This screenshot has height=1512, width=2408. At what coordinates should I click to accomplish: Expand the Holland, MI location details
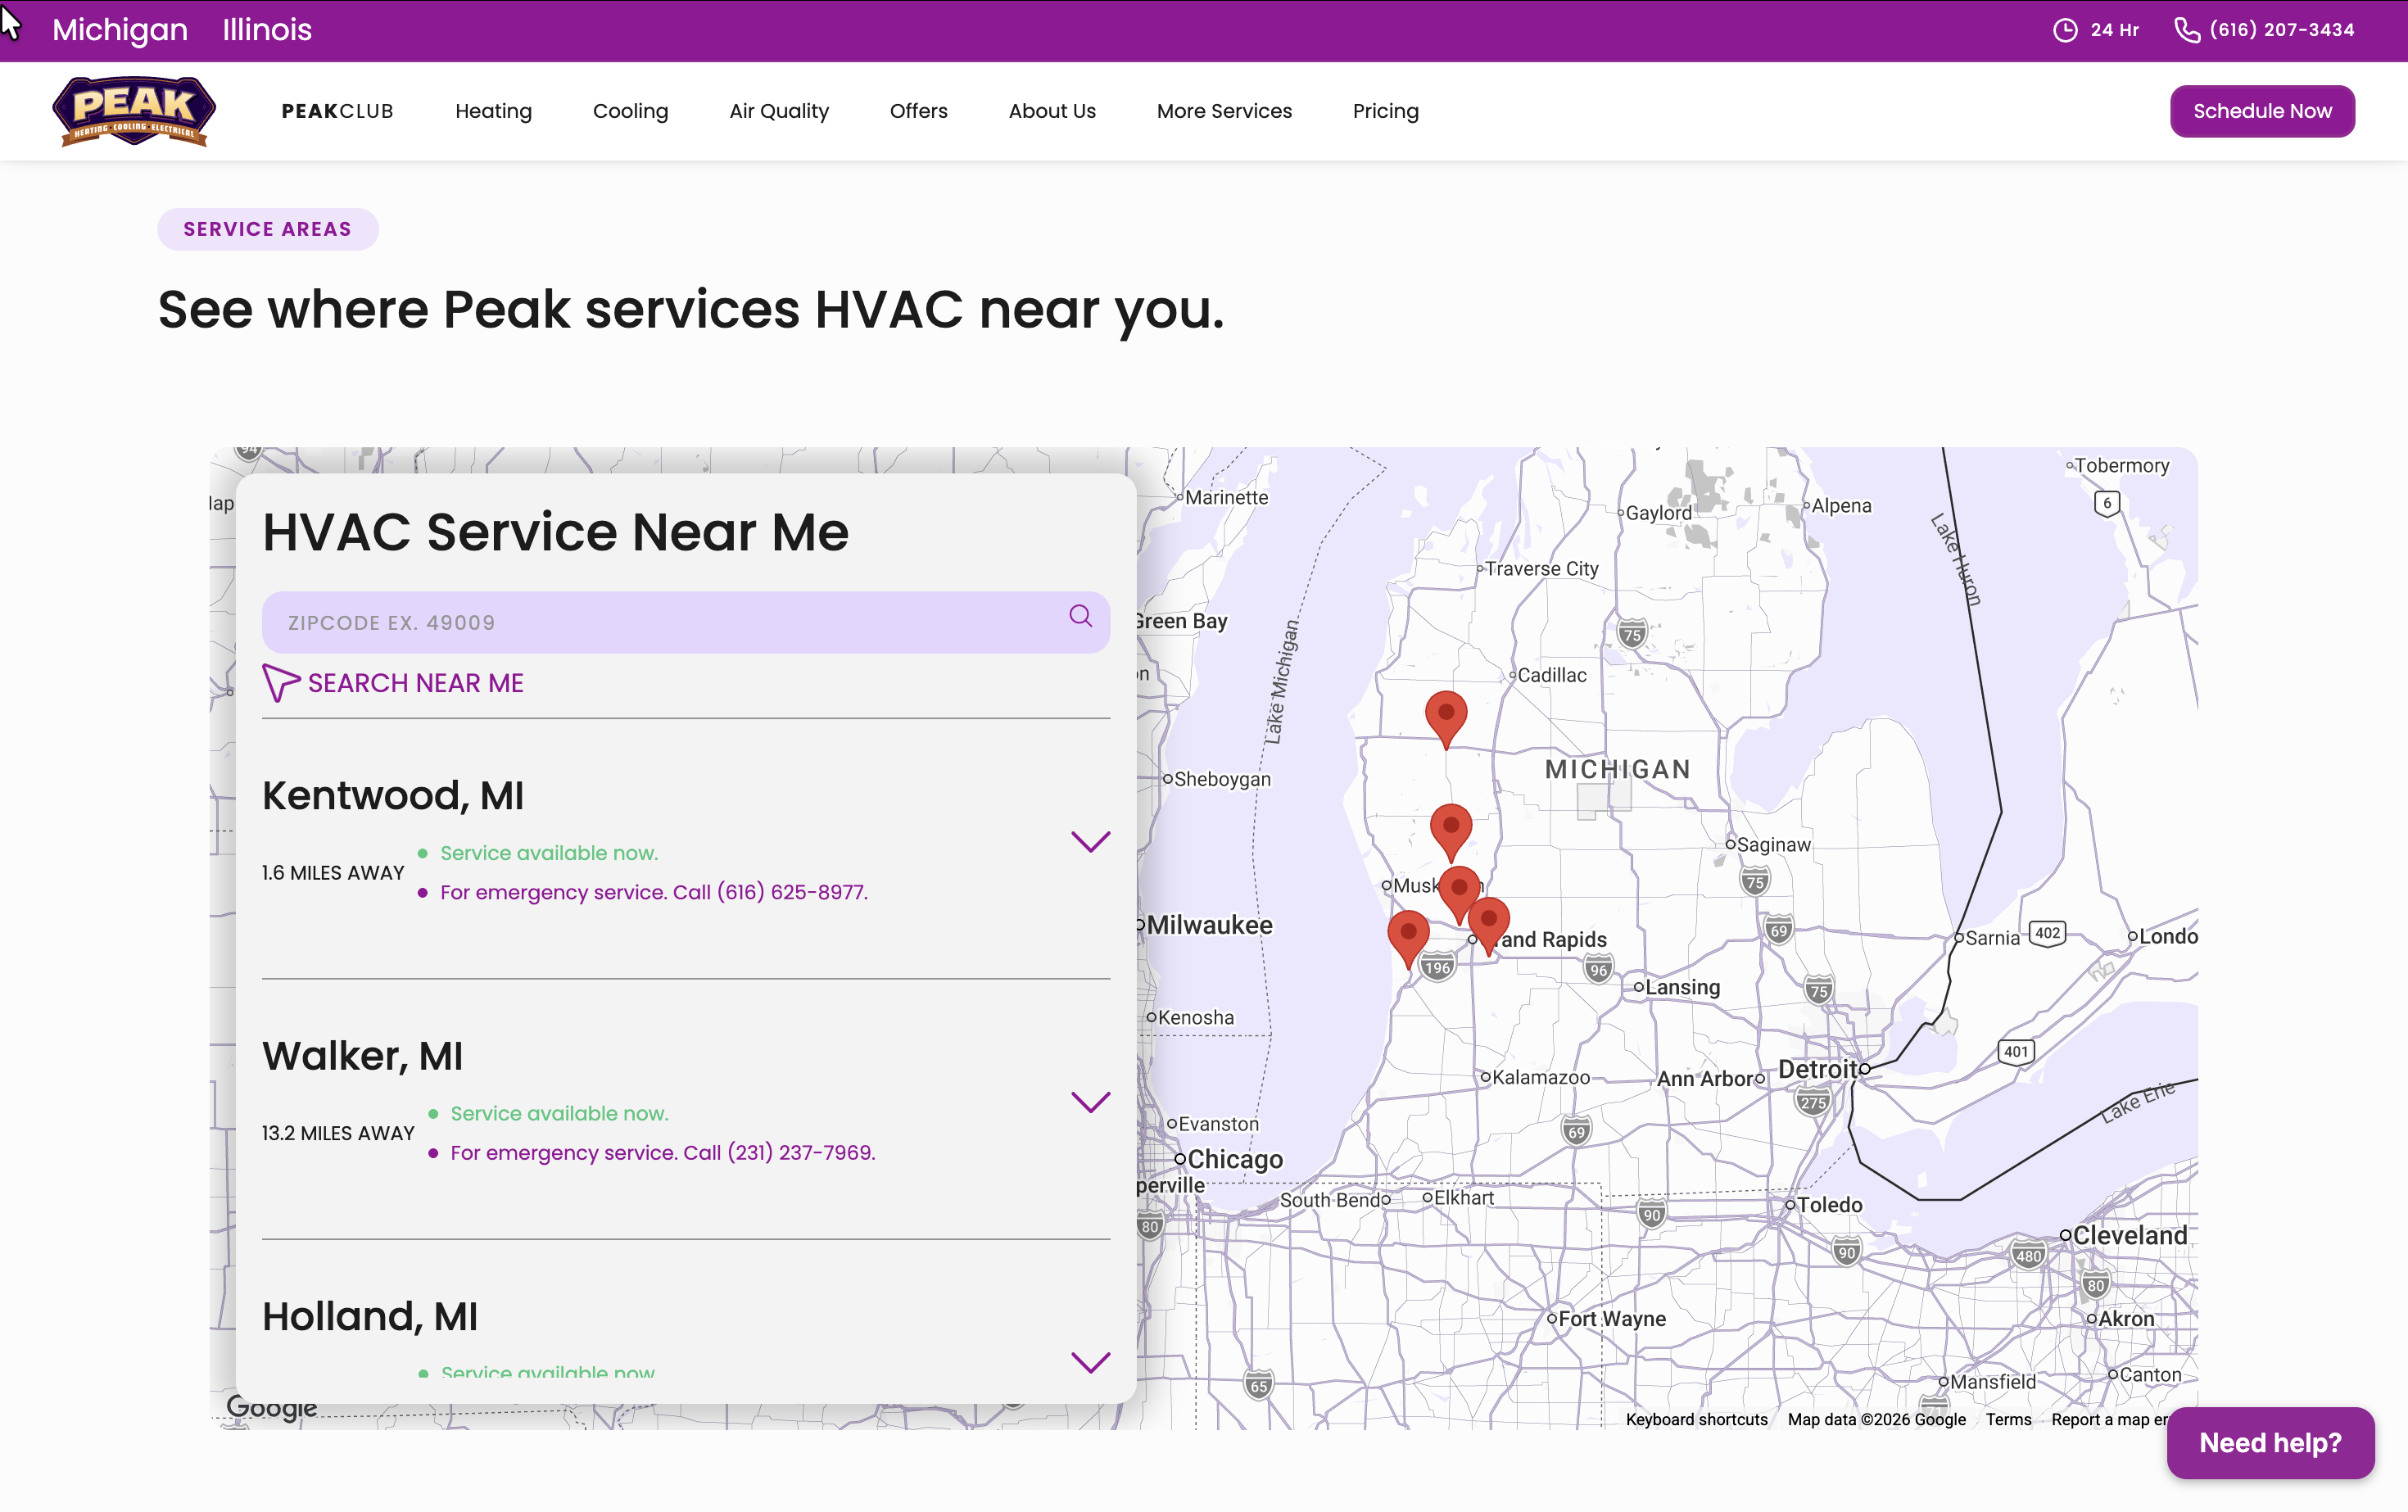point(1090,1362)
